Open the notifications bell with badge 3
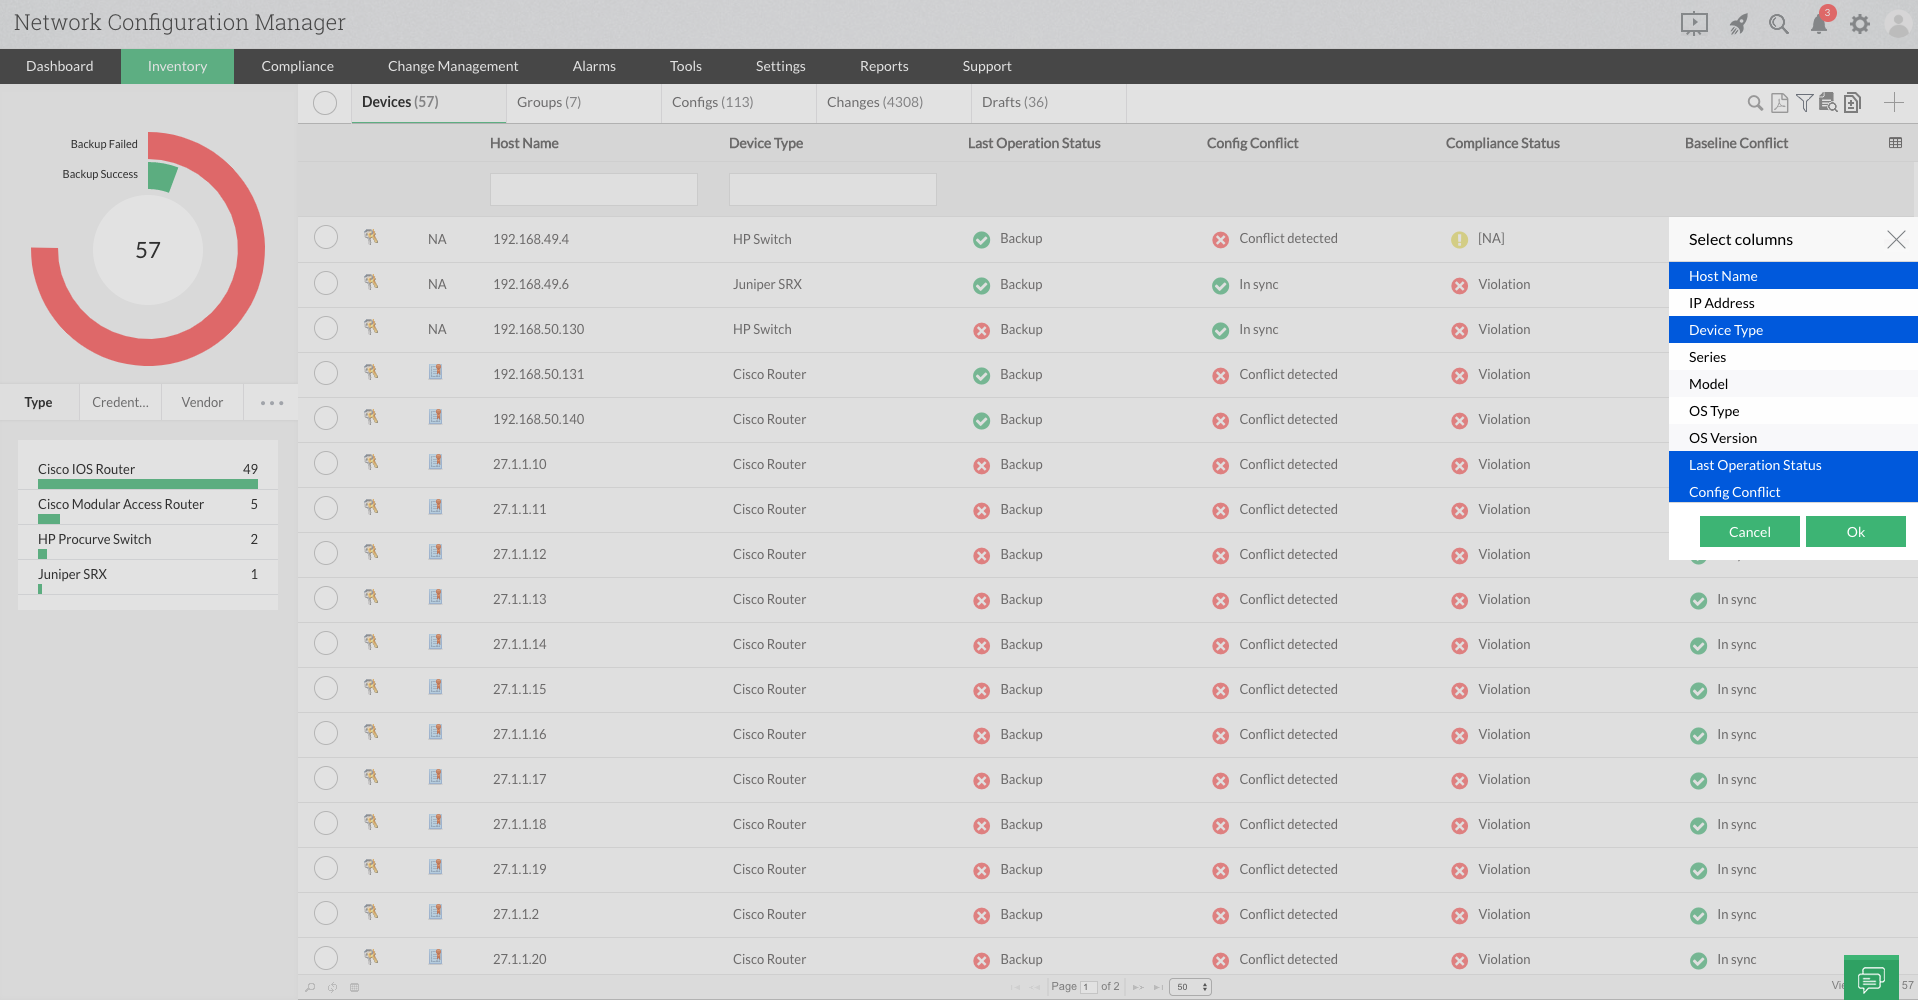1918x1000 pixels. pos(1820,23)
